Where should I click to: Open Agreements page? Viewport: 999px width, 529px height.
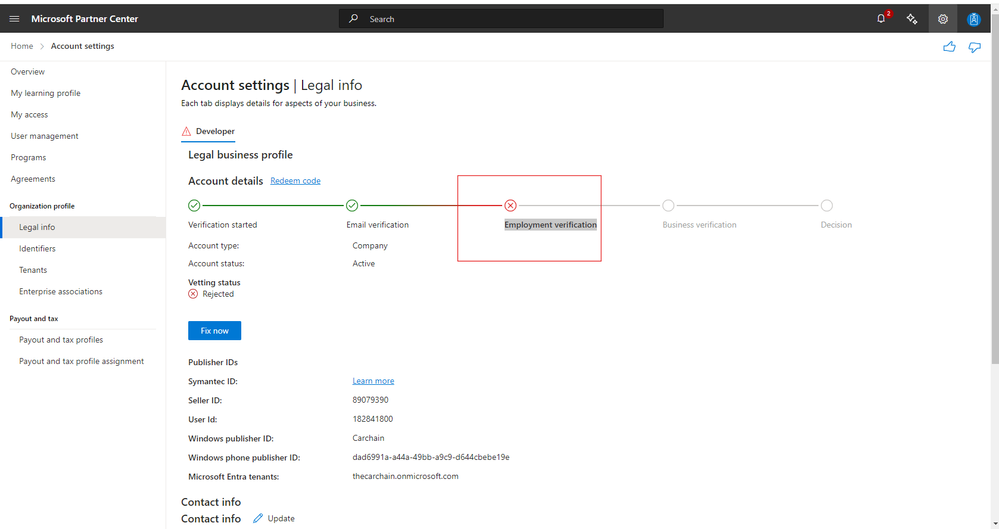[x=32, y=179]
